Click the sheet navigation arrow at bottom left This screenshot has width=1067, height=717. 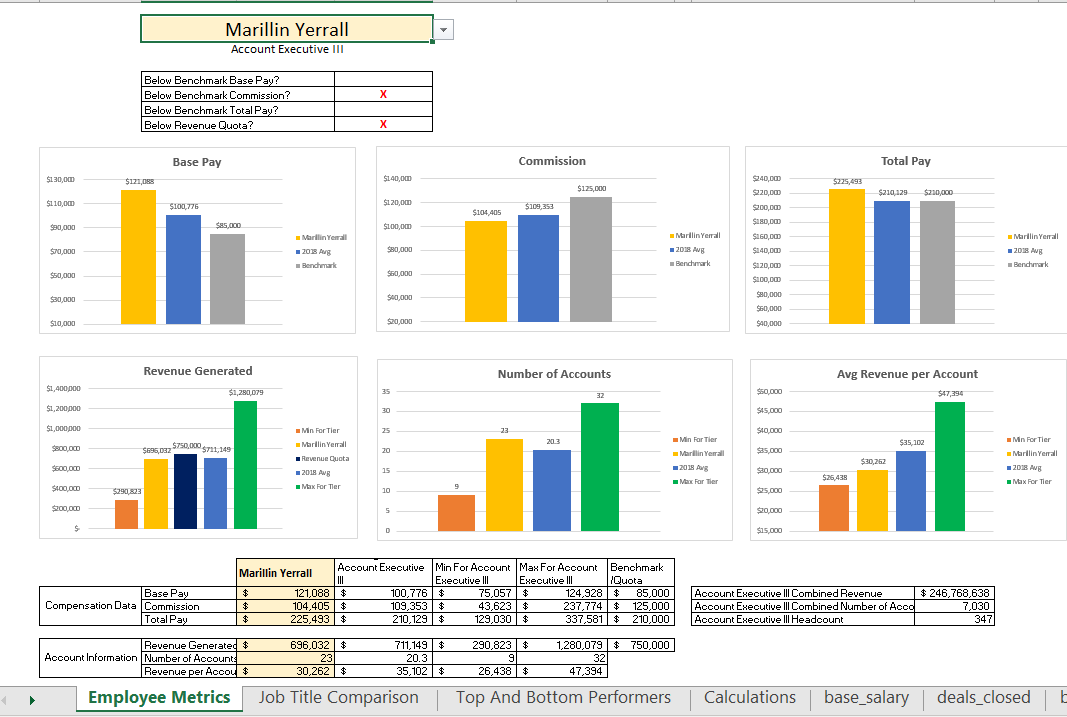coord(30,698)
